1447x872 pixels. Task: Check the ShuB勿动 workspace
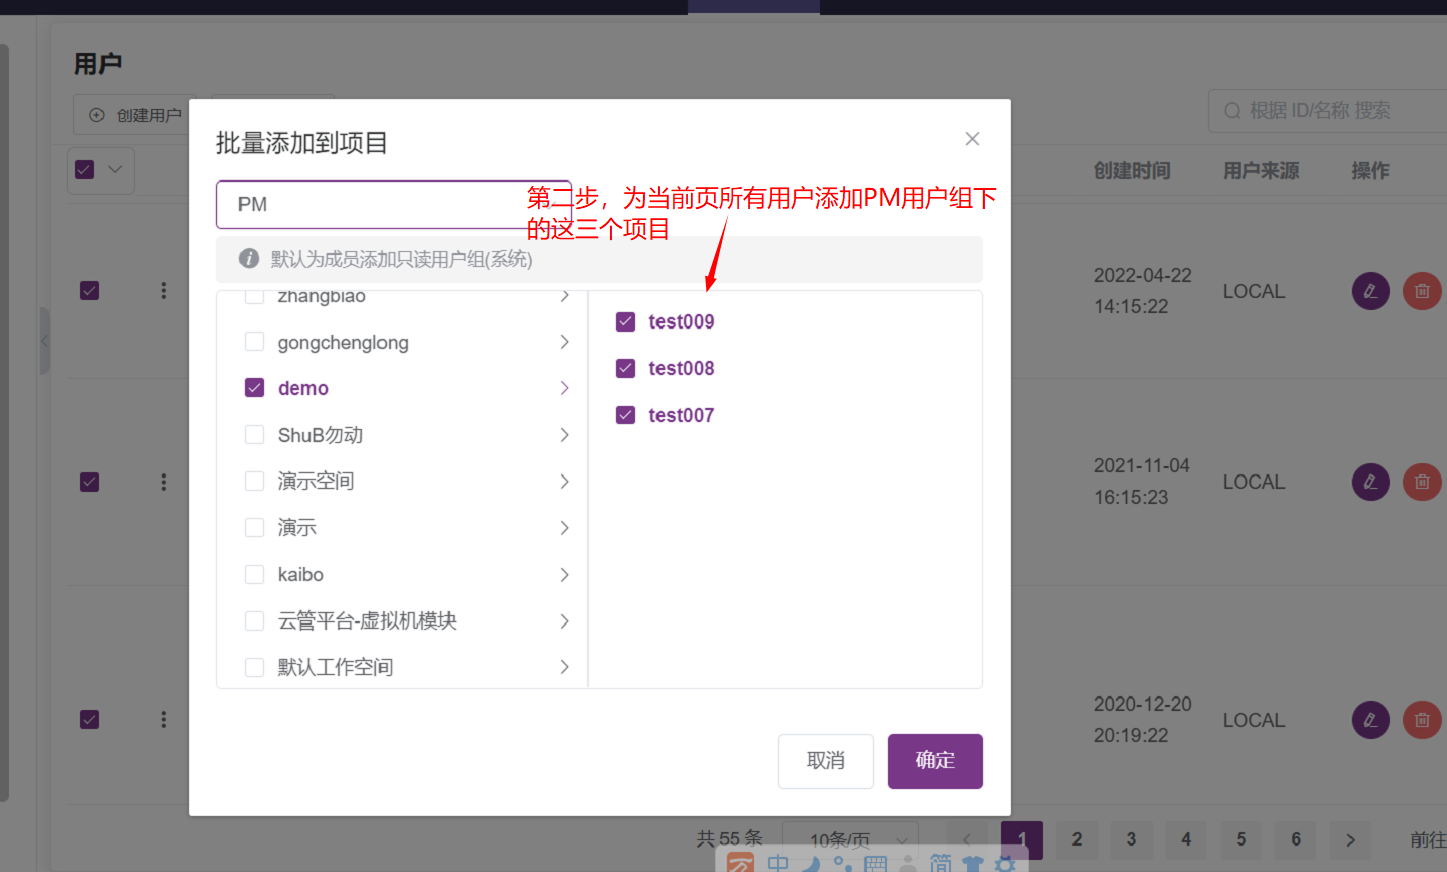[x=255, y=435]
